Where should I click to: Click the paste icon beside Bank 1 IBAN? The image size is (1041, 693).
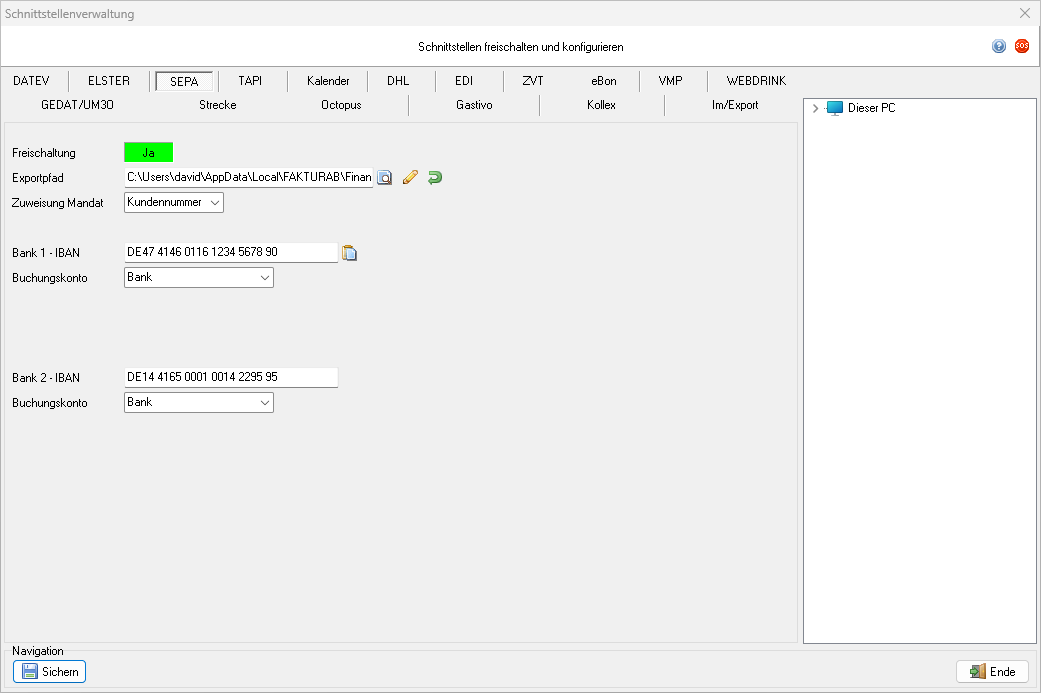(350, 253)
